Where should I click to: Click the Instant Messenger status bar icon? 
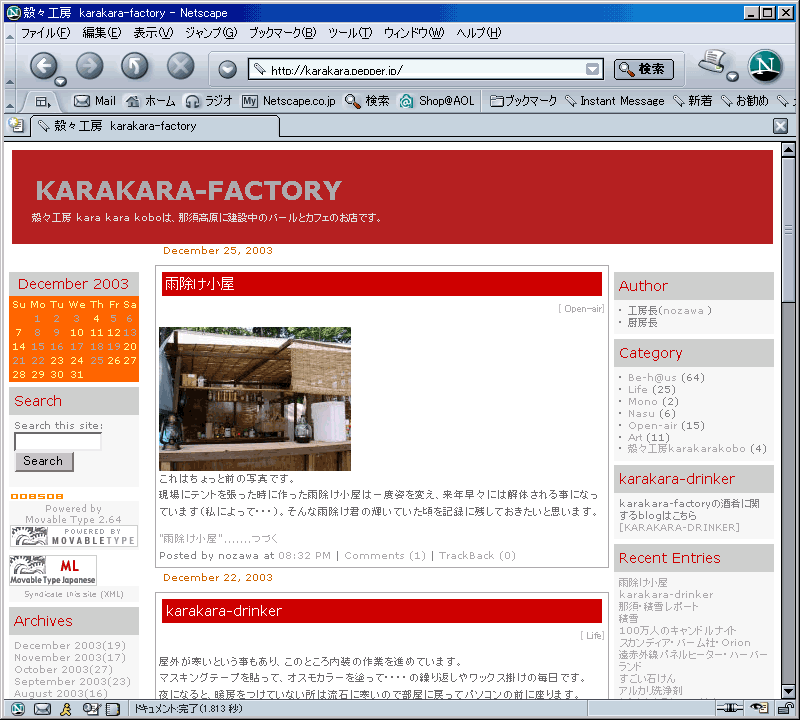(x=66, y=708)
